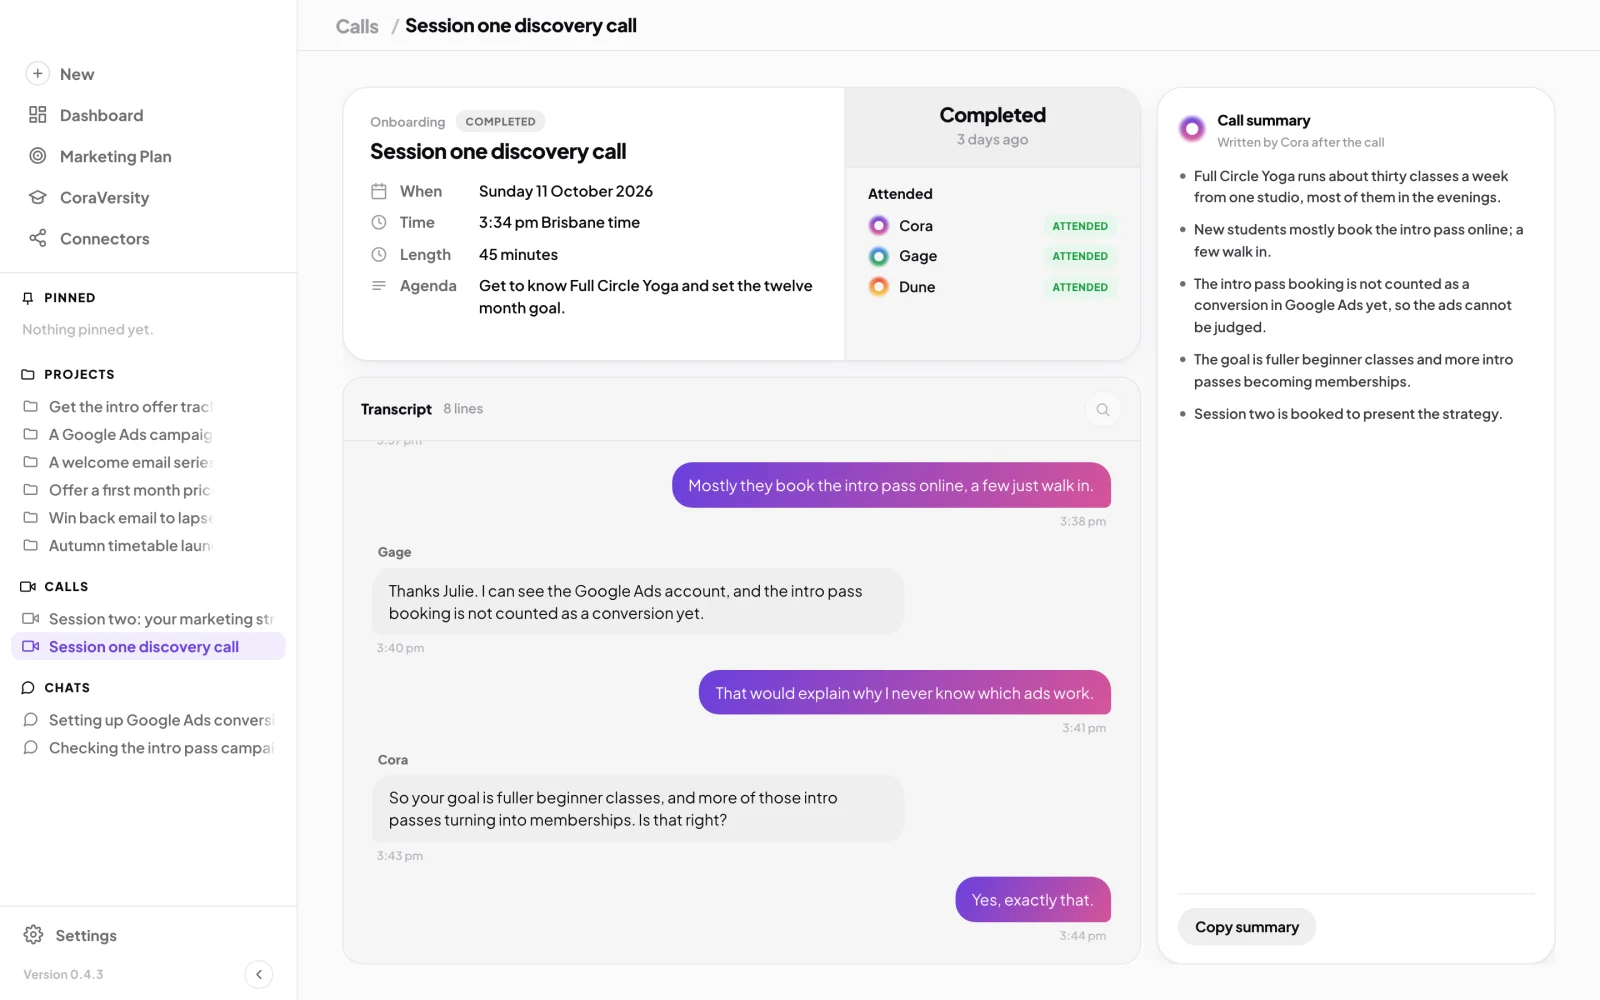Viewport: 1600px width, 1000px height.
Task: Click Cora's avatar in Attended list
Action: click(x=879, y=226)
